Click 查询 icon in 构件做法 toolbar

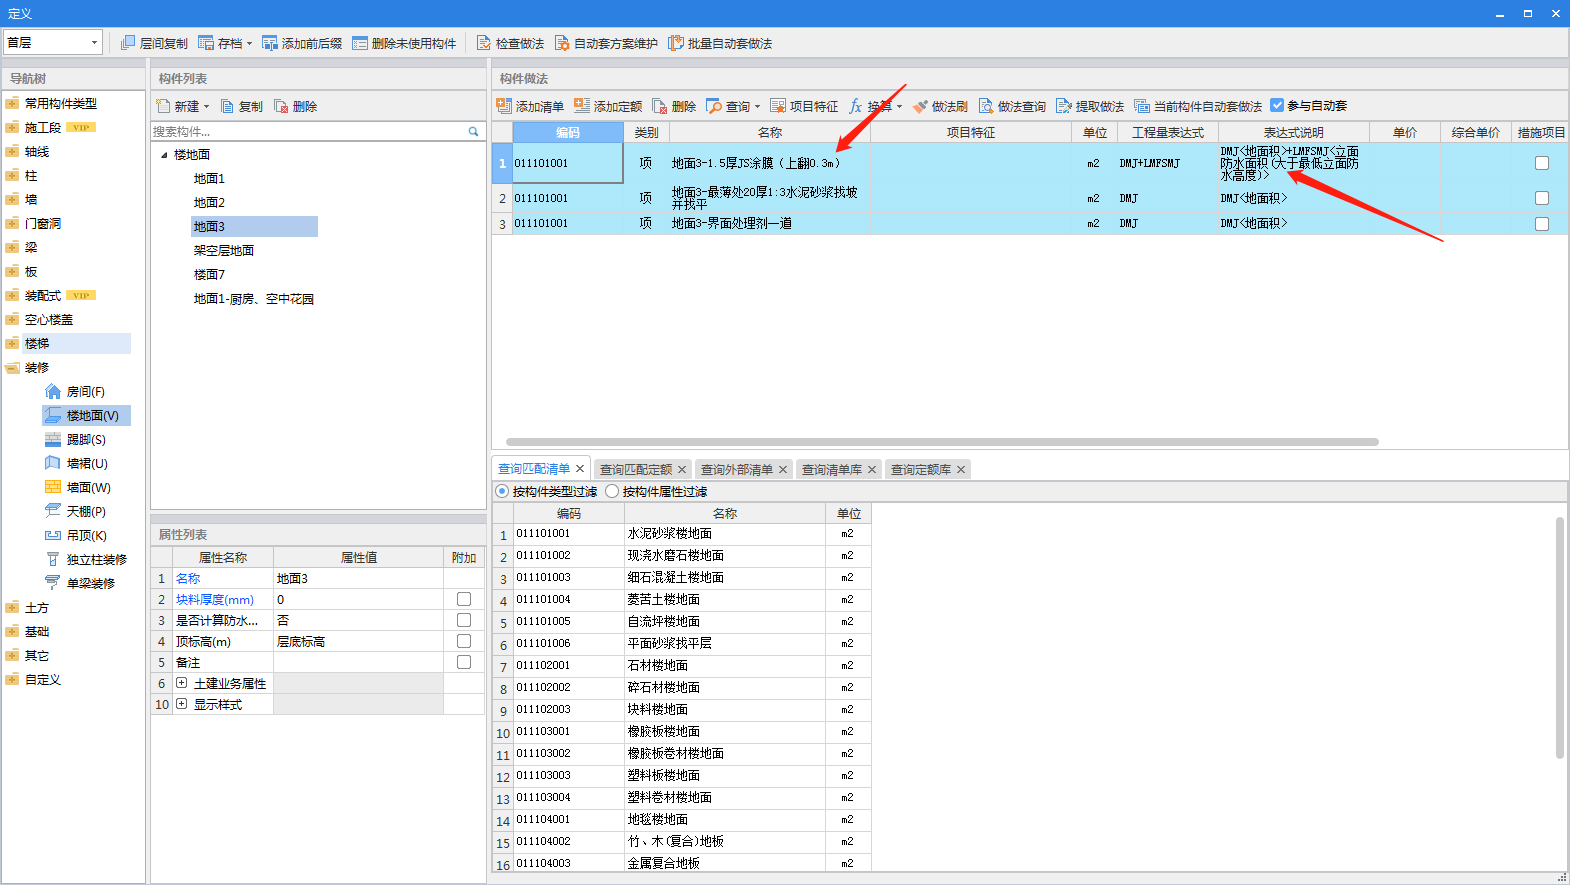[714, 106]
